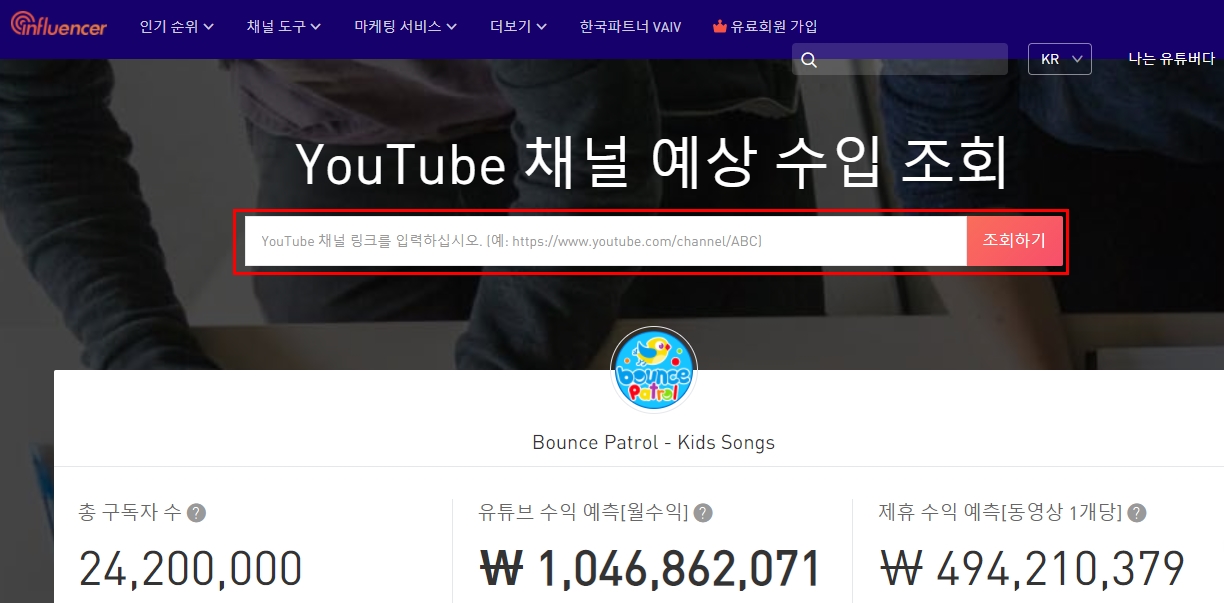The width and height of the screenshot is (1224, 603).
Task: Expand the 채널 도구 menu
Action: tap(284, 27)
